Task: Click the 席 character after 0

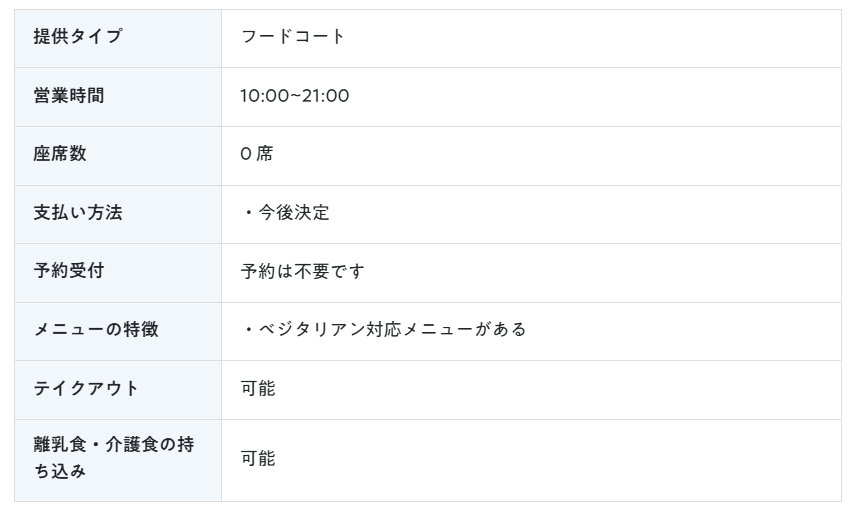Action: [265, 154]
